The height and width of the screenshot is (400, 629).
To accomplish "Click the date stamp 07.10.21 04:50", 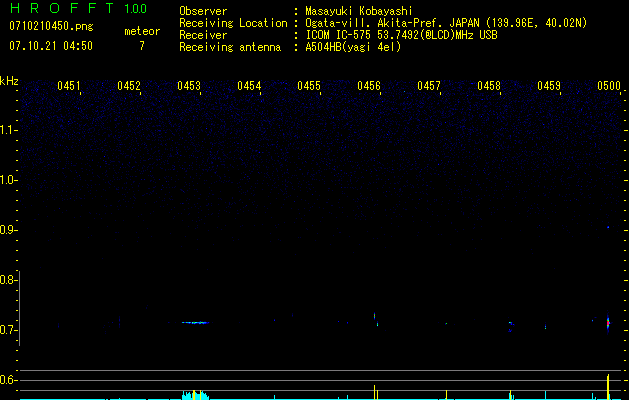I will tap(51, 46).
